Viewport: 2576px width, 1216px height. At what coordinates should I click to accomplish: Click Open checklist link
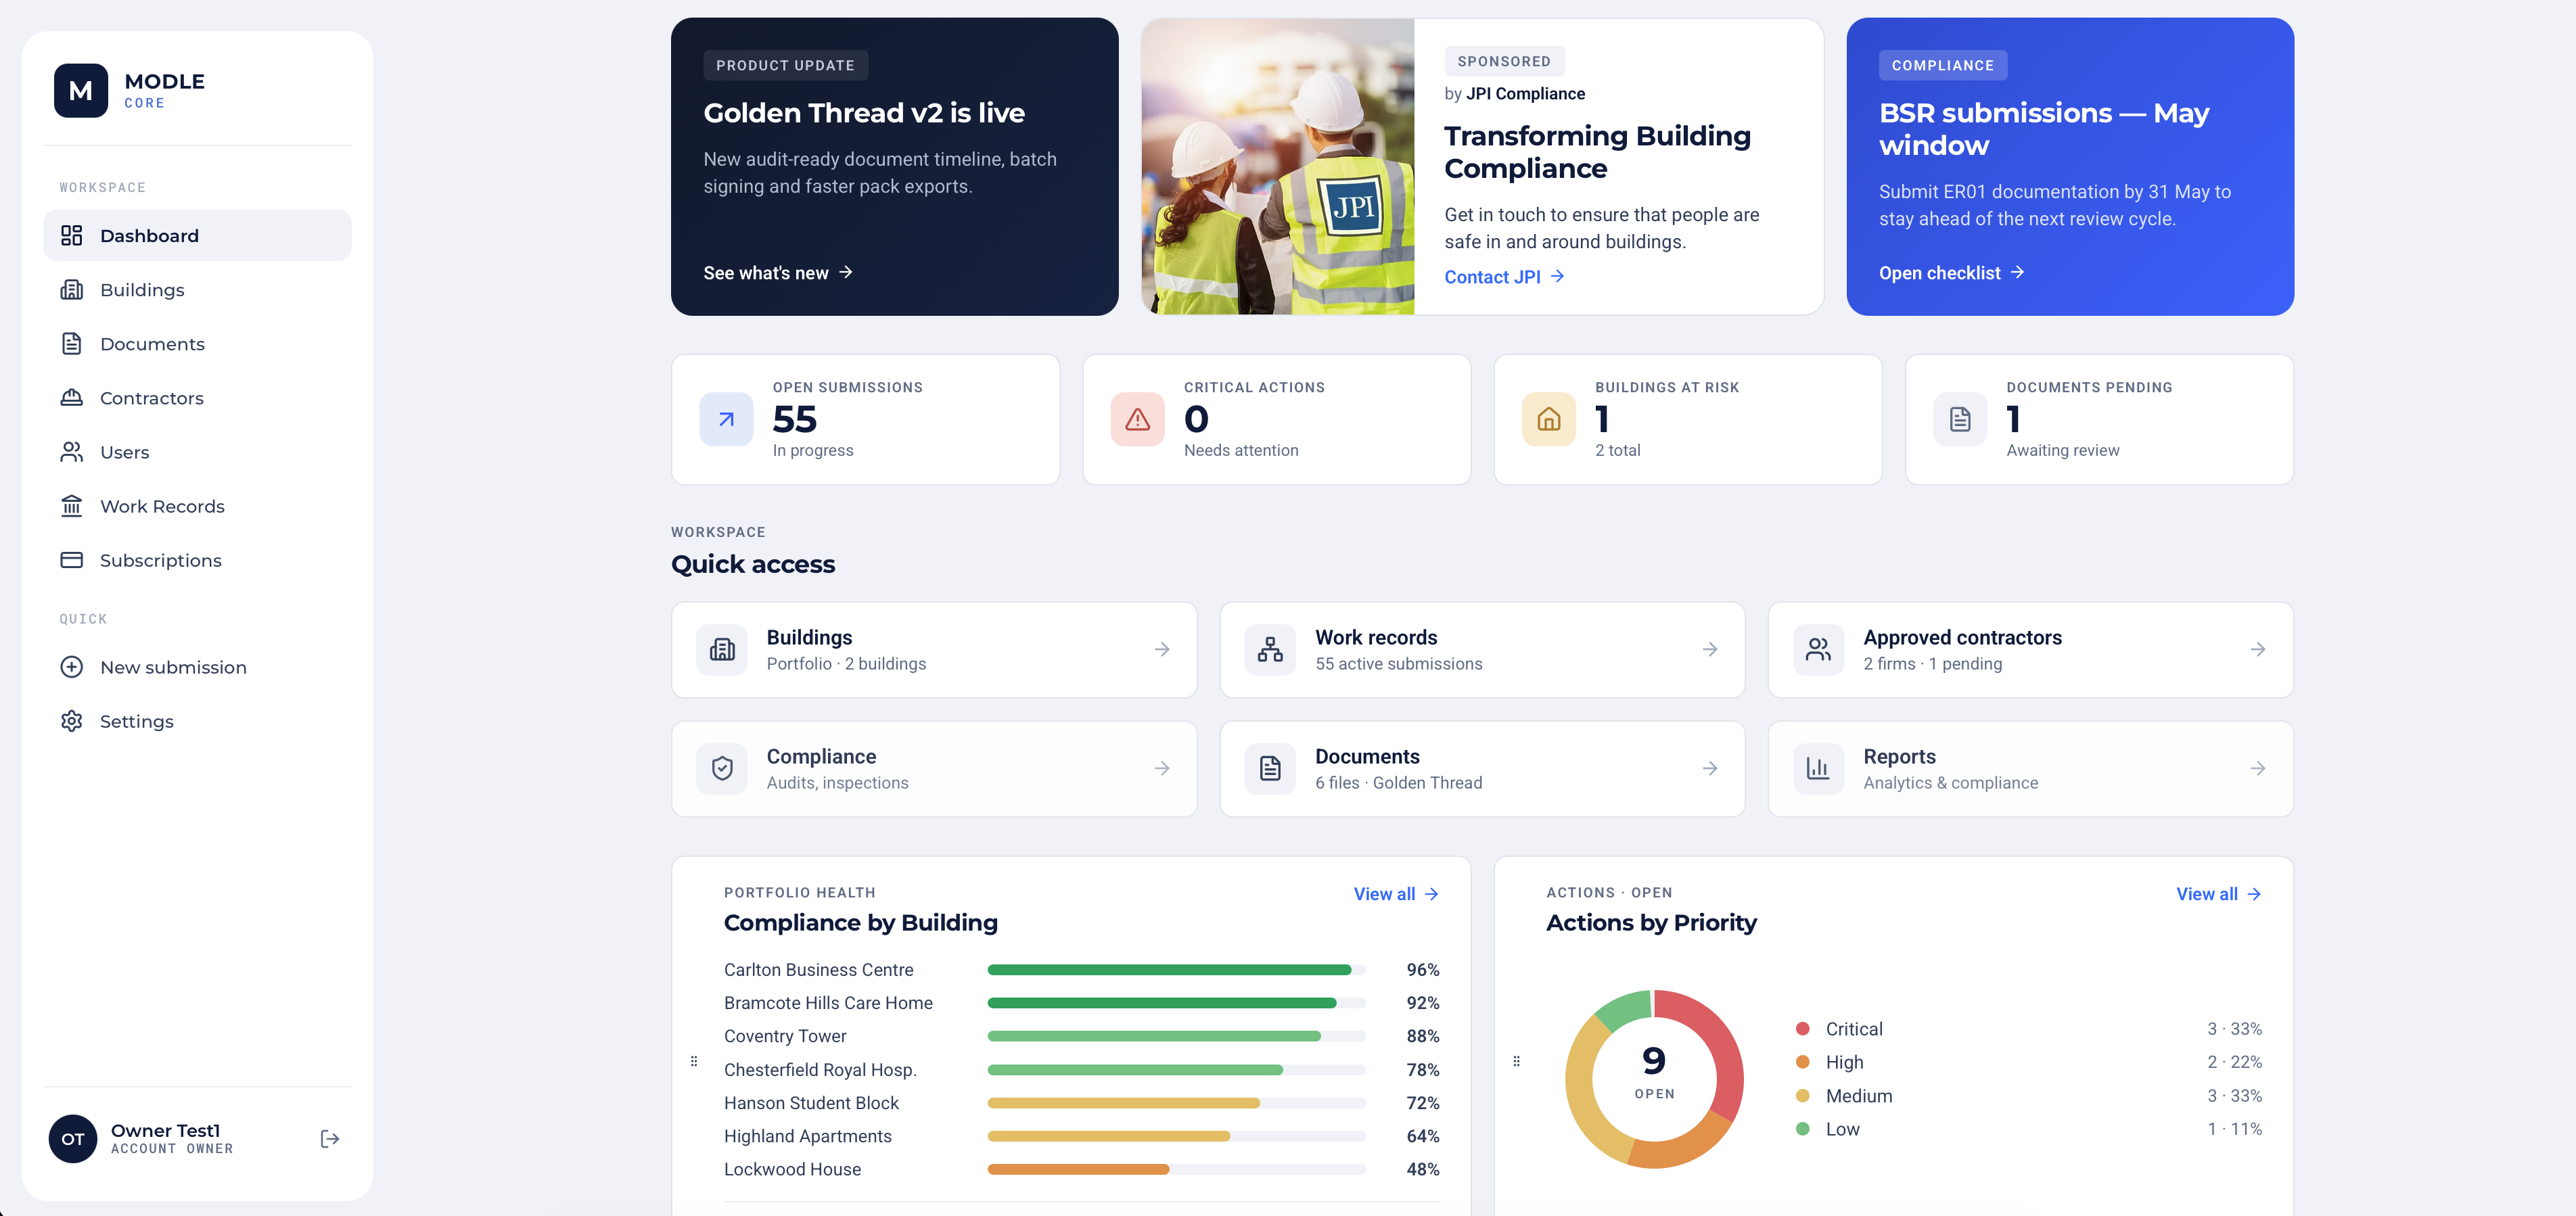click(x=1951, y=273)
